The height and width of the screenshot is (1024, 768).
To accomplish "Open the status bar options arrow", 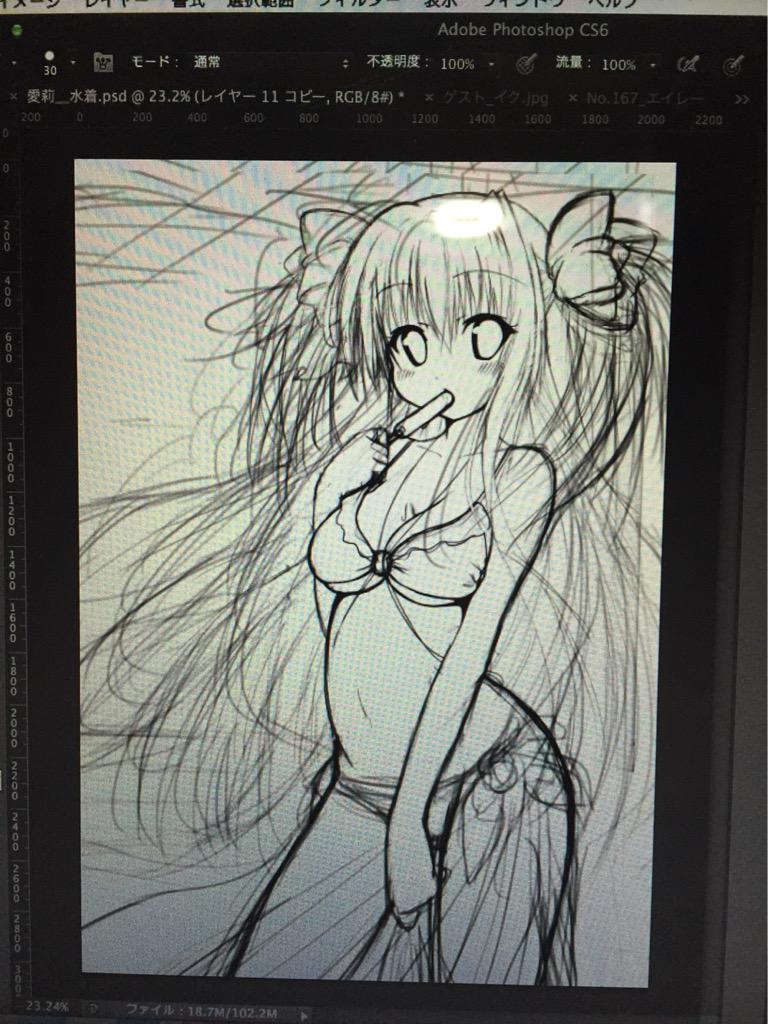I will point(304,1016).
